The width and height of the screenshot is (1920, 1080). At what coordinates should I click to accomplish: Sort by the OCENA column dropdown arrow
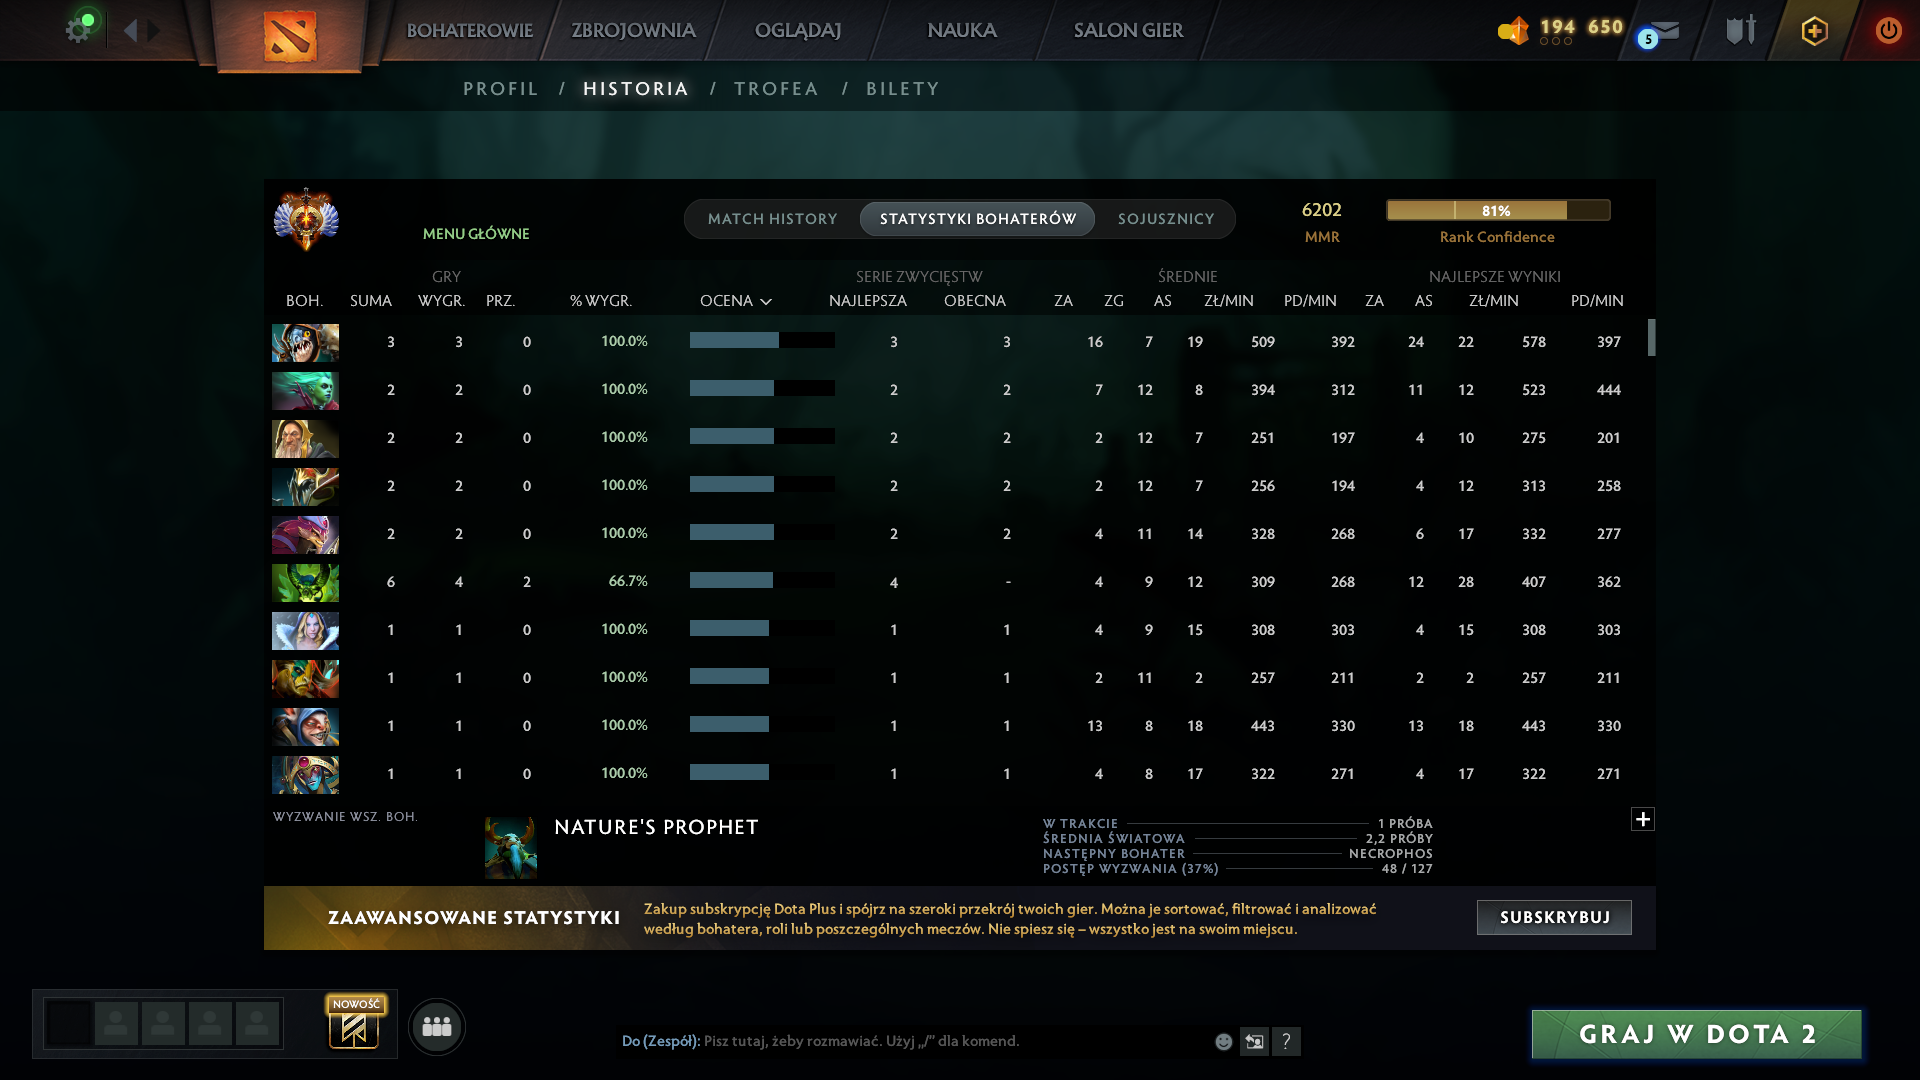(x=766, y=301)
